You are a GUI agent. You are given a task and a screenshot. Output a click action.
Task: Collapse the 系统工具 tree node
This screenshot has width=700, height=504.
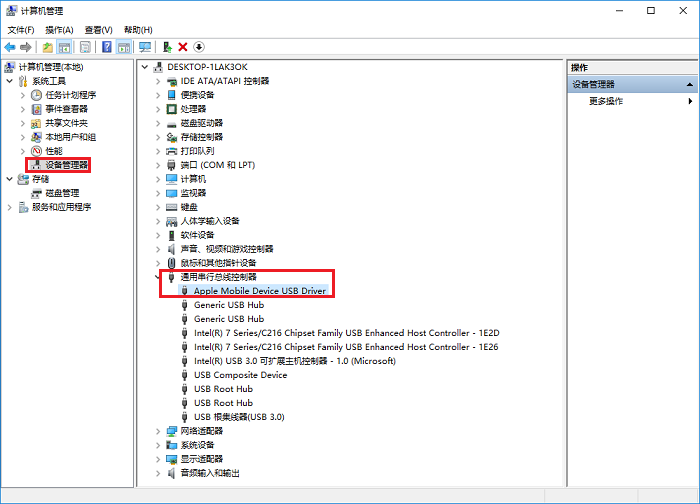[10, 81]
